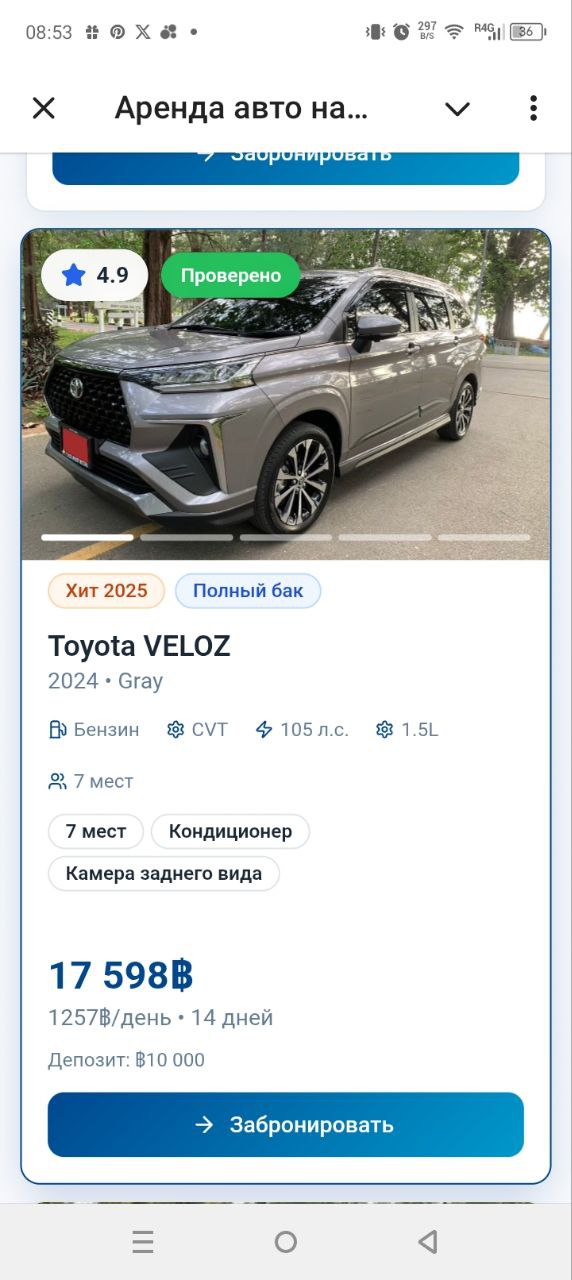Open the Toyota VELOZ car photo
This screenshot has width=572, height=1280.
click(286, 395)
